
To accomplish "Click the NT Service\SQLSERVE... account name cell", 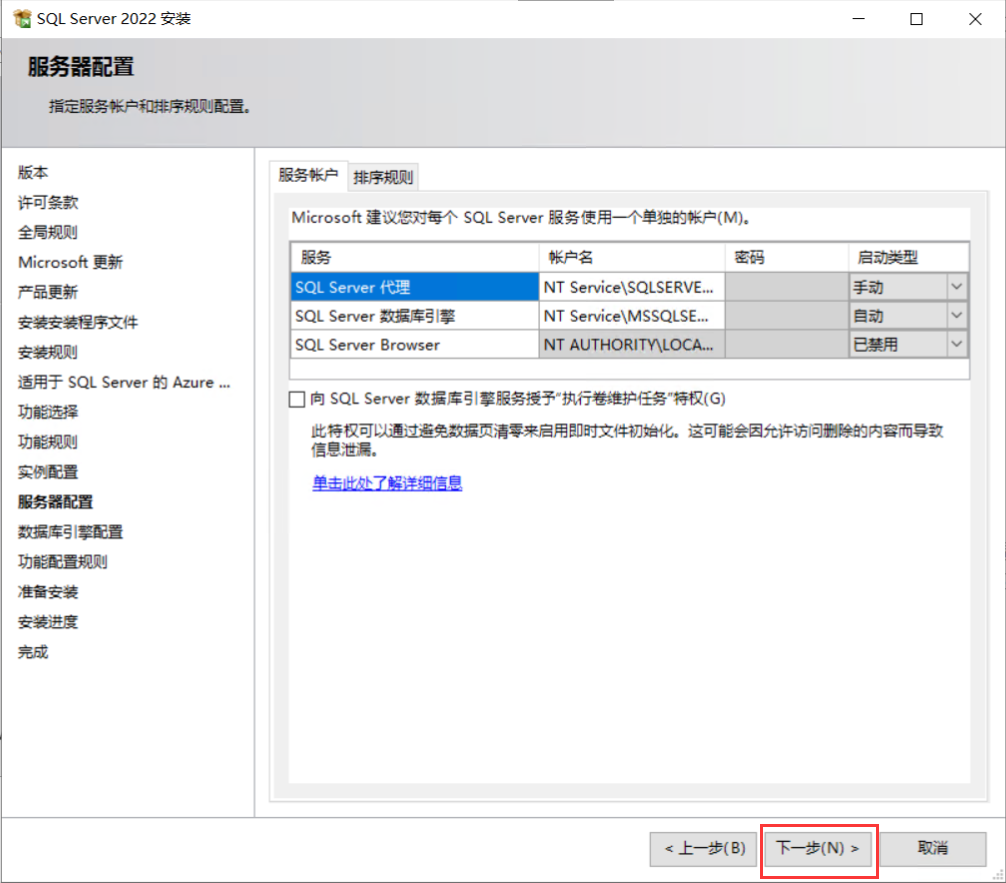I will 632,287.
